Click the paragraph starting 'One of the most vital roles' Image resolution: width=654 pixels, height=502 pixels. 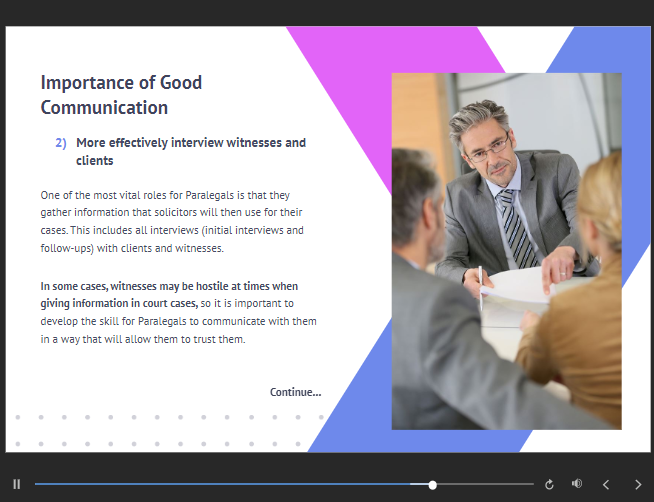click(x=172, y=221)
